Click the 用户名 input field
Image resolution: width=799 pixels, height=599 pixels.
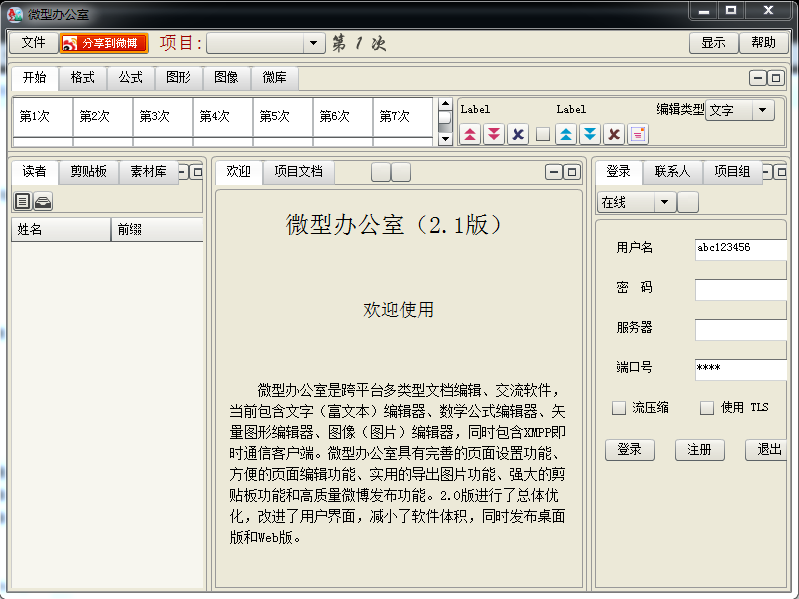pyautogui.click(x=741, y=249)
